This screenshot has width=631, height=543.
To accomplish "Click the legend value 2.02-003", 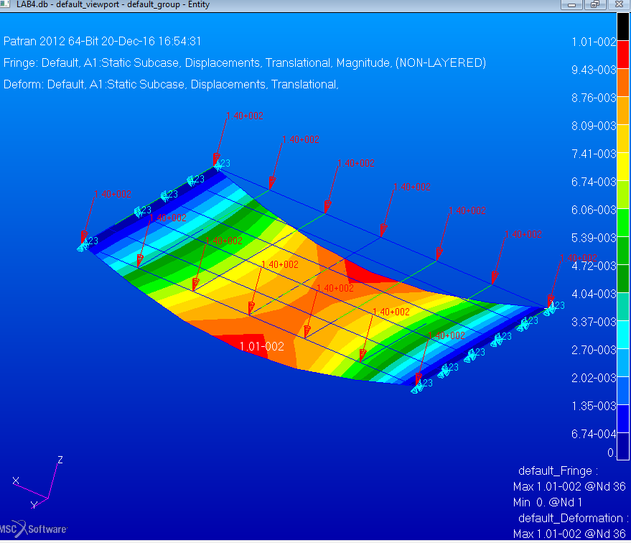I will (594, 378).
